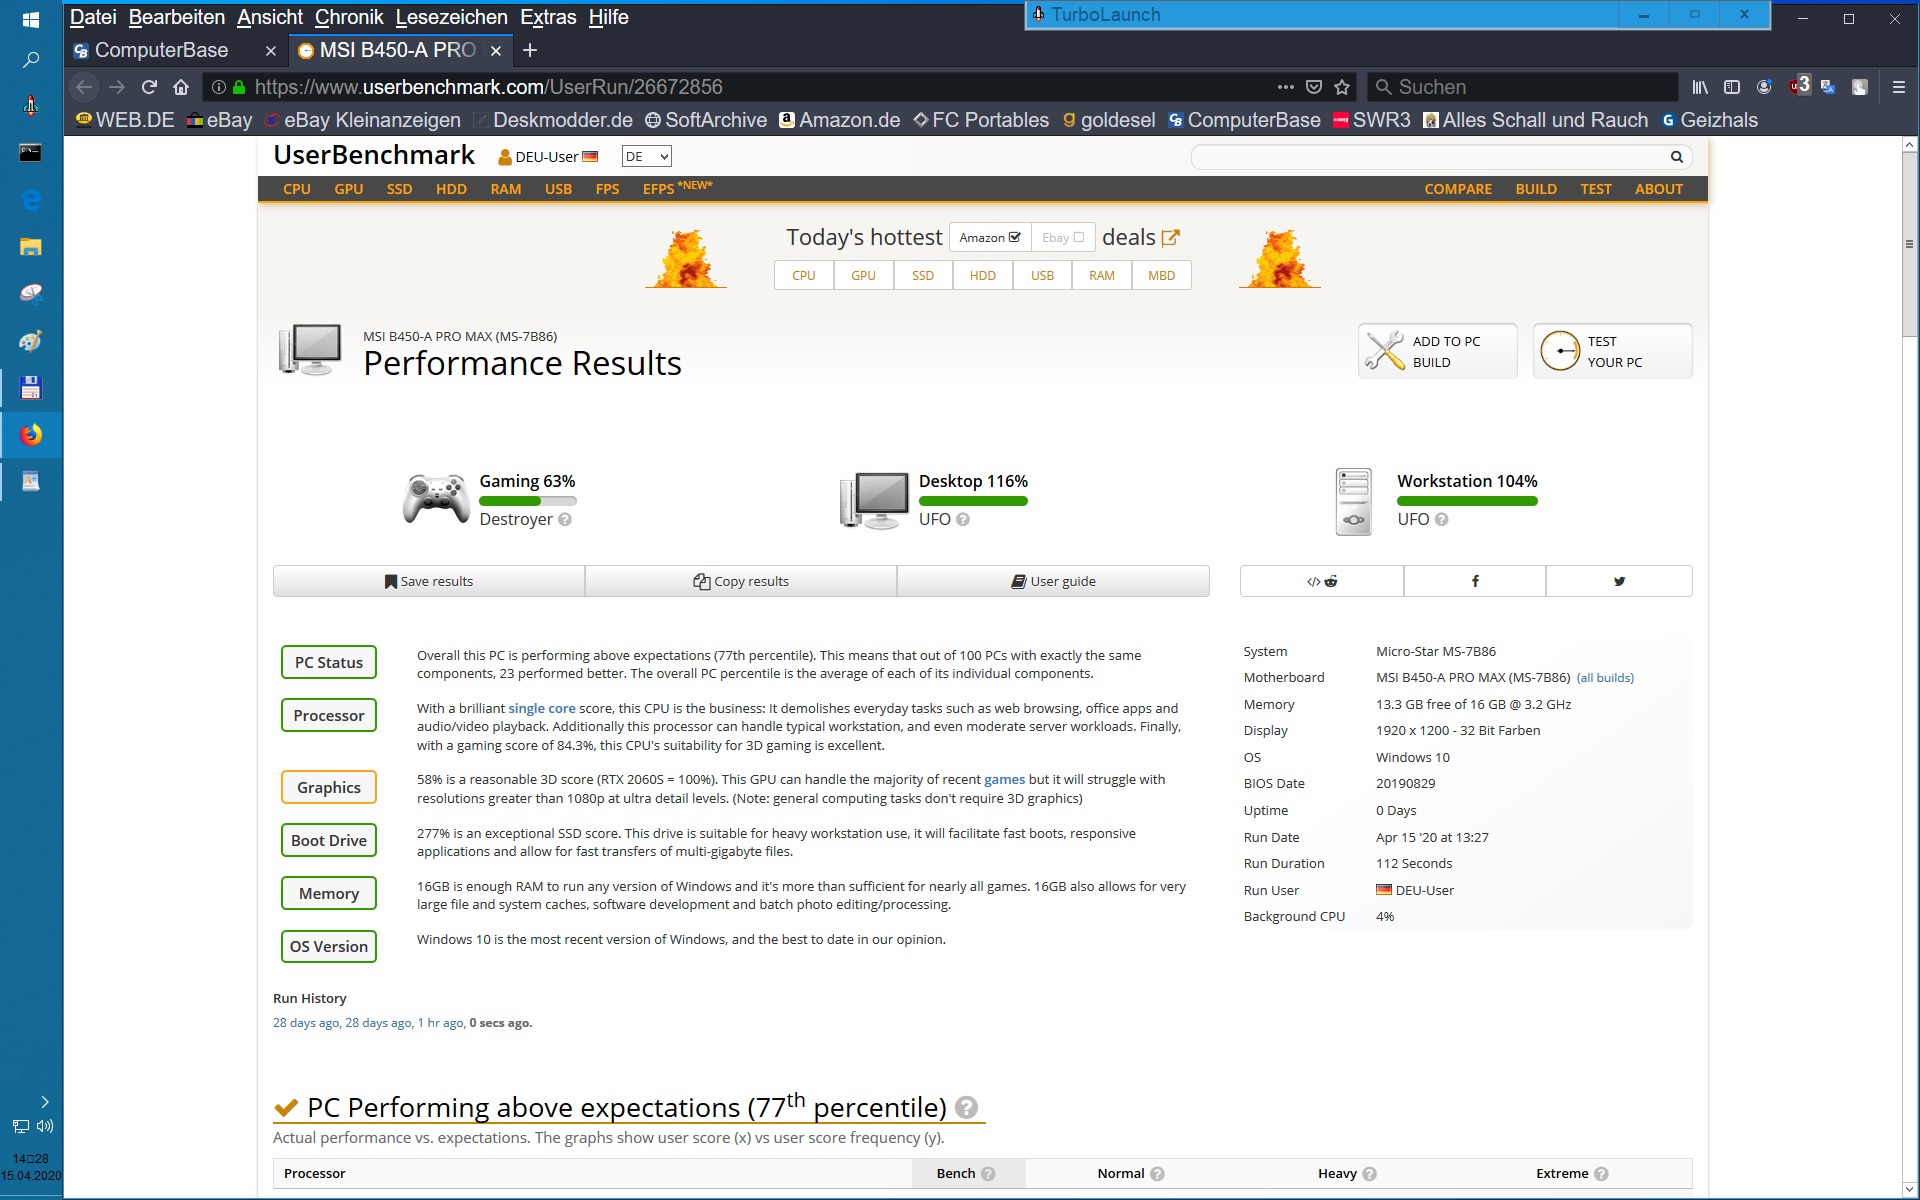Viewport: 1920px width, 1200px height.
Task: Click the Gaming 63% progress bar
Action: 527,501
